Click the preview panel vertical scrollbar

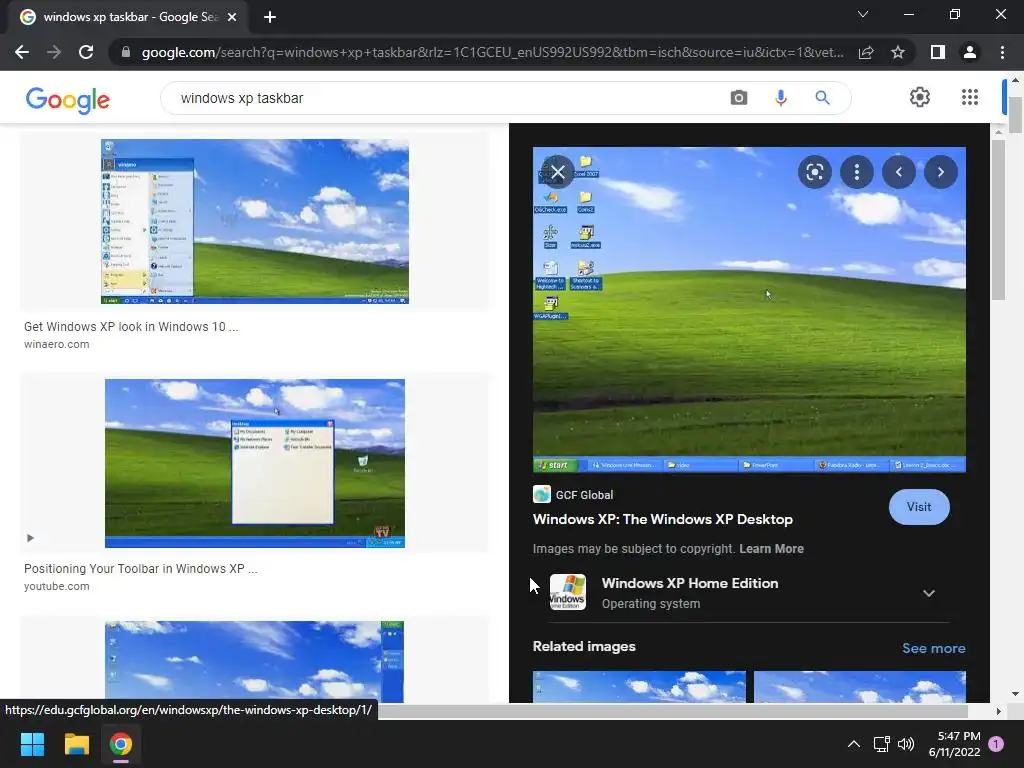998,219
